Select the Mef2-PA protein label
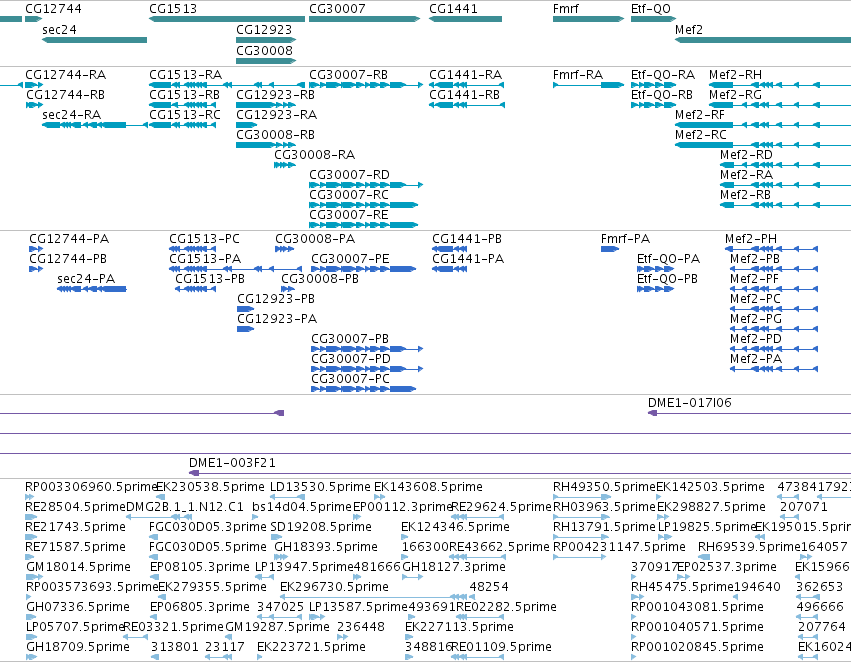 click(756, 359)
